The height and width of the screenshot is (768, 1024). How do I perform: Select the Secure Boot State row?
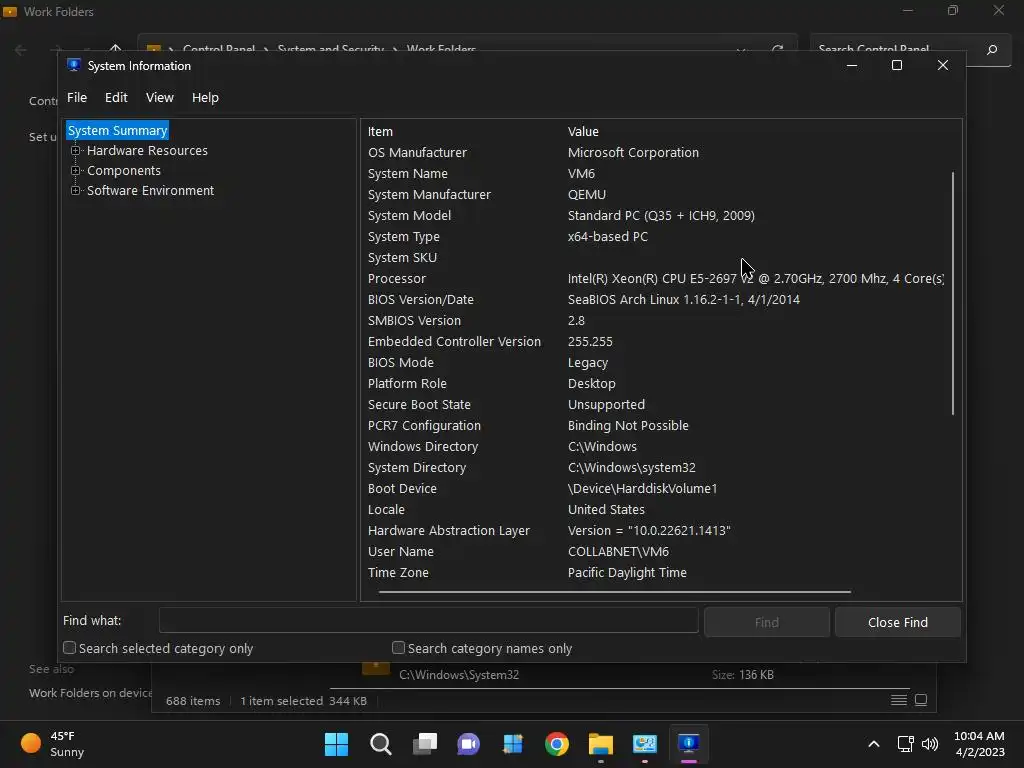(655, 404)
